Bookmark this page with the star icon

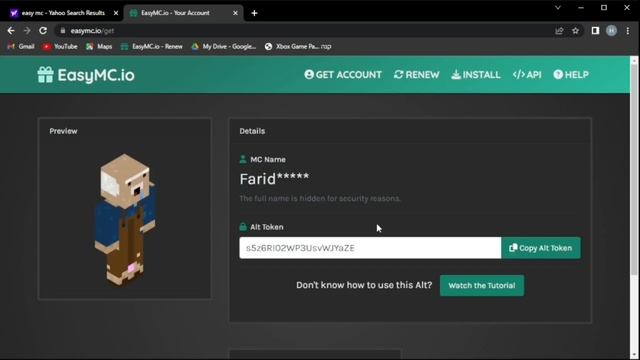[x=576, y=31]
